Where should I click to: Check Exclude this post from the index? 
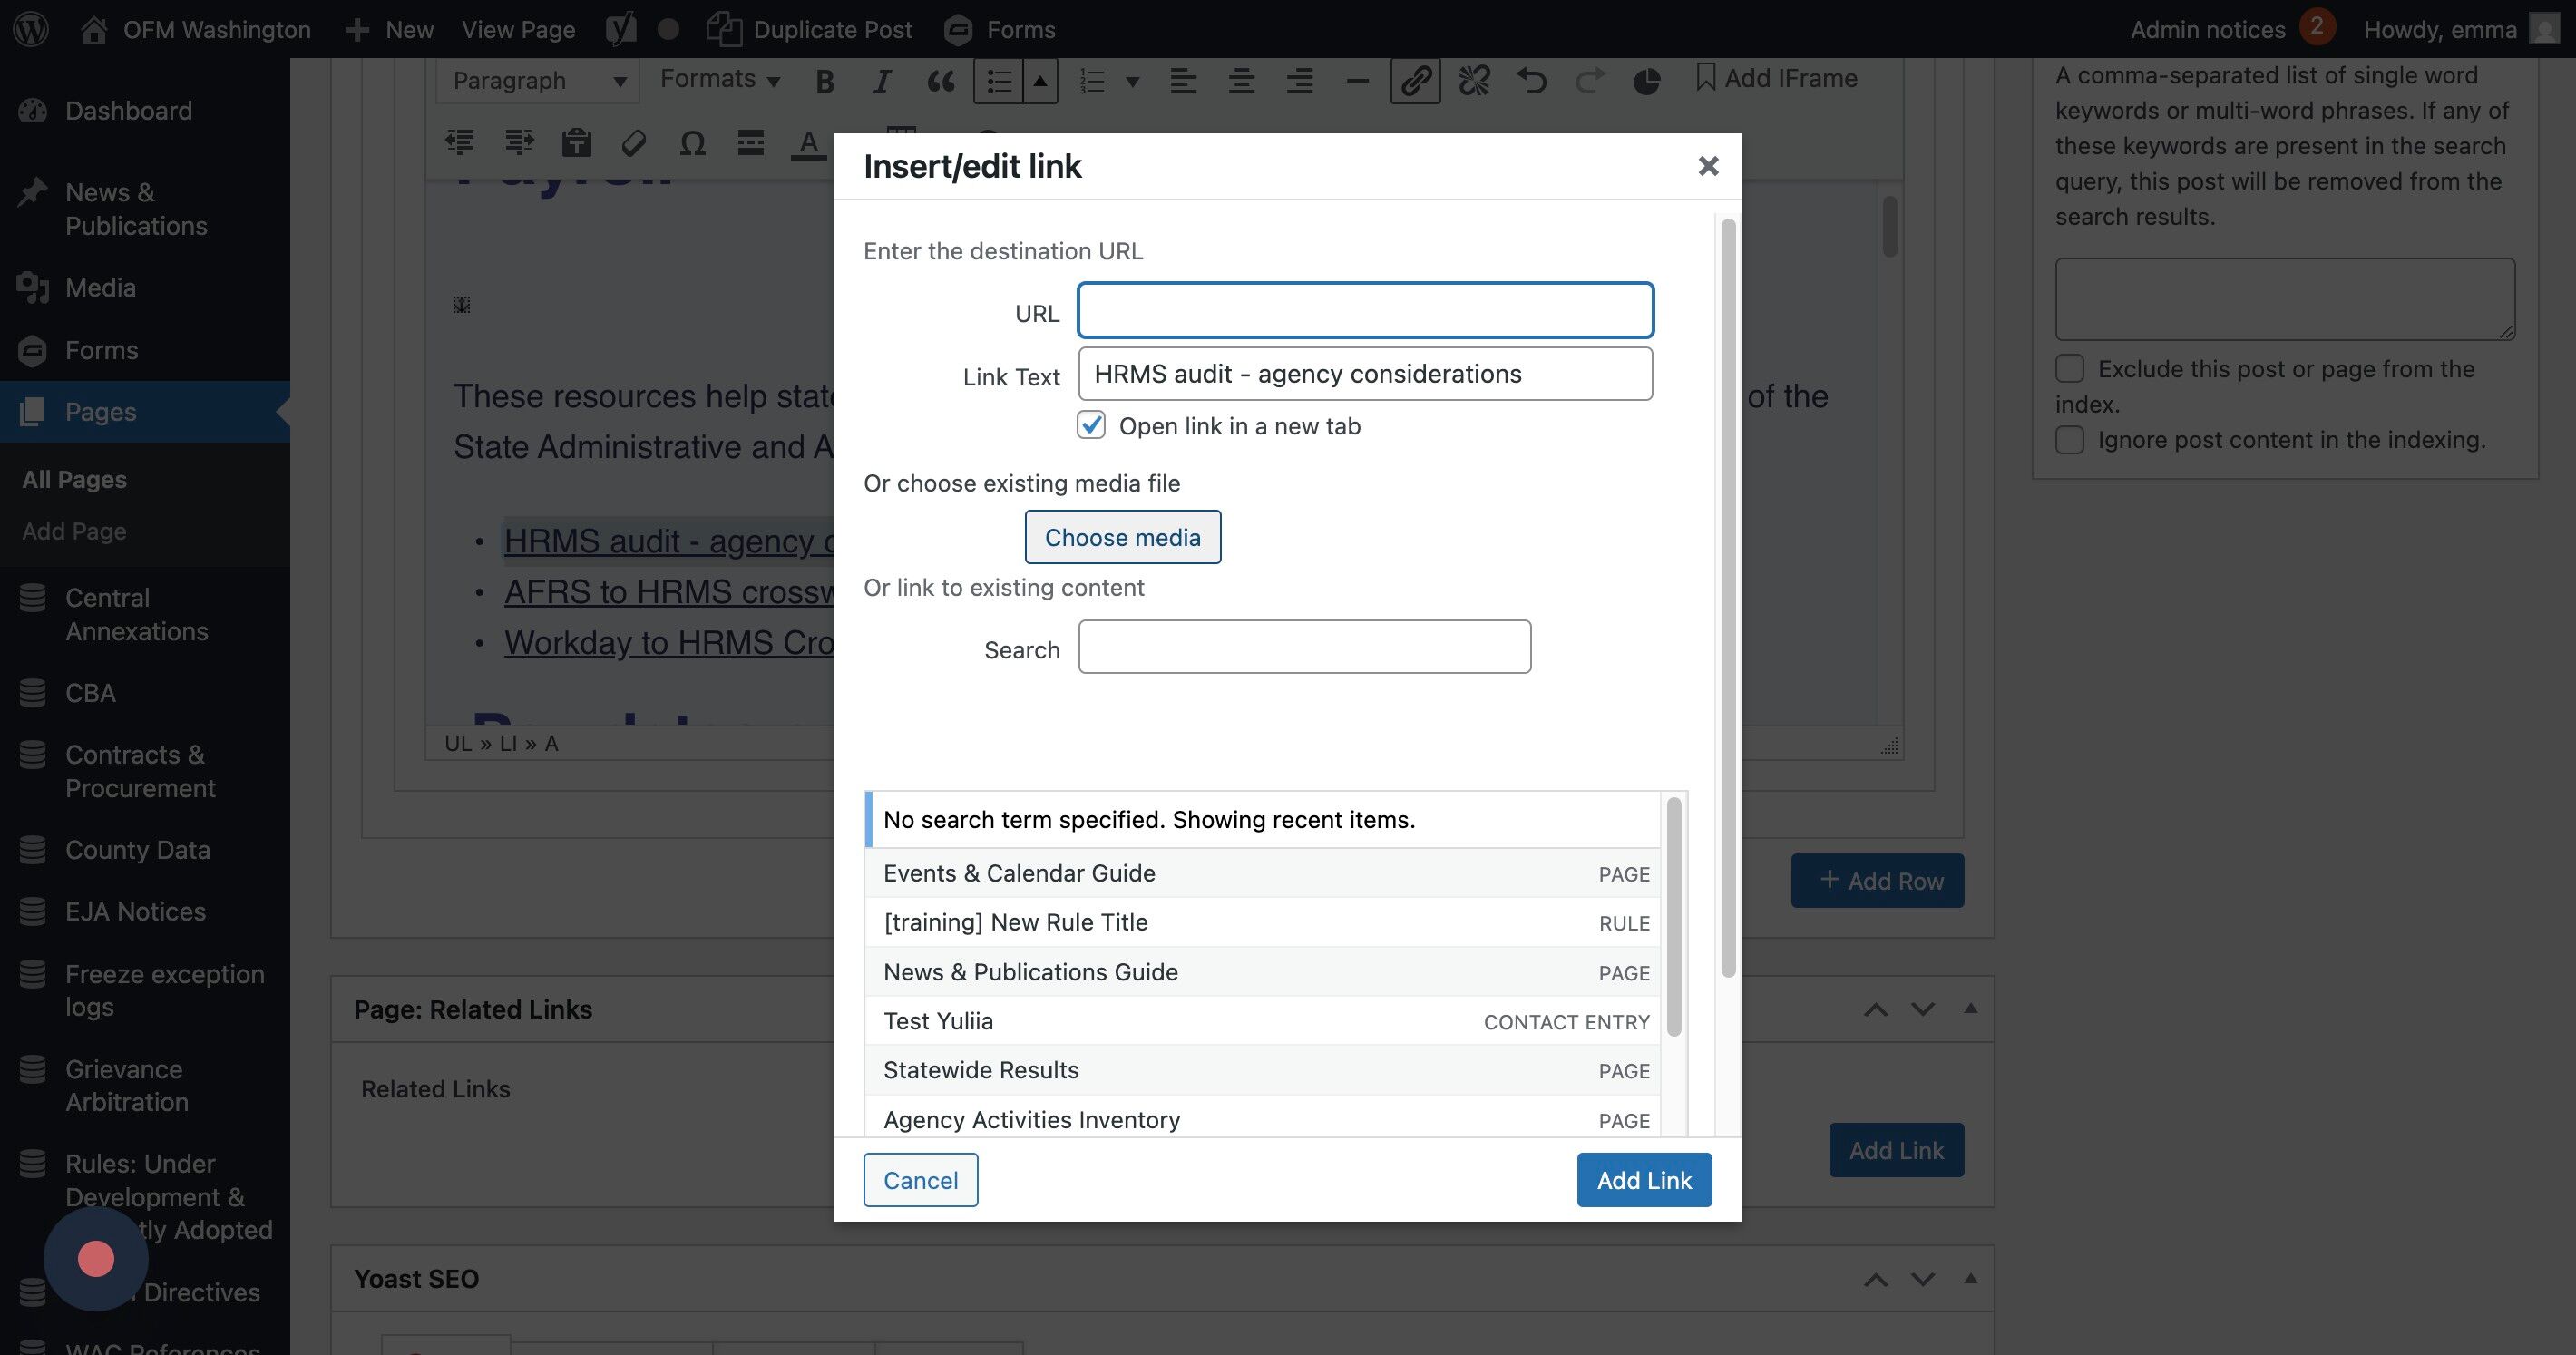point(2070,369)
